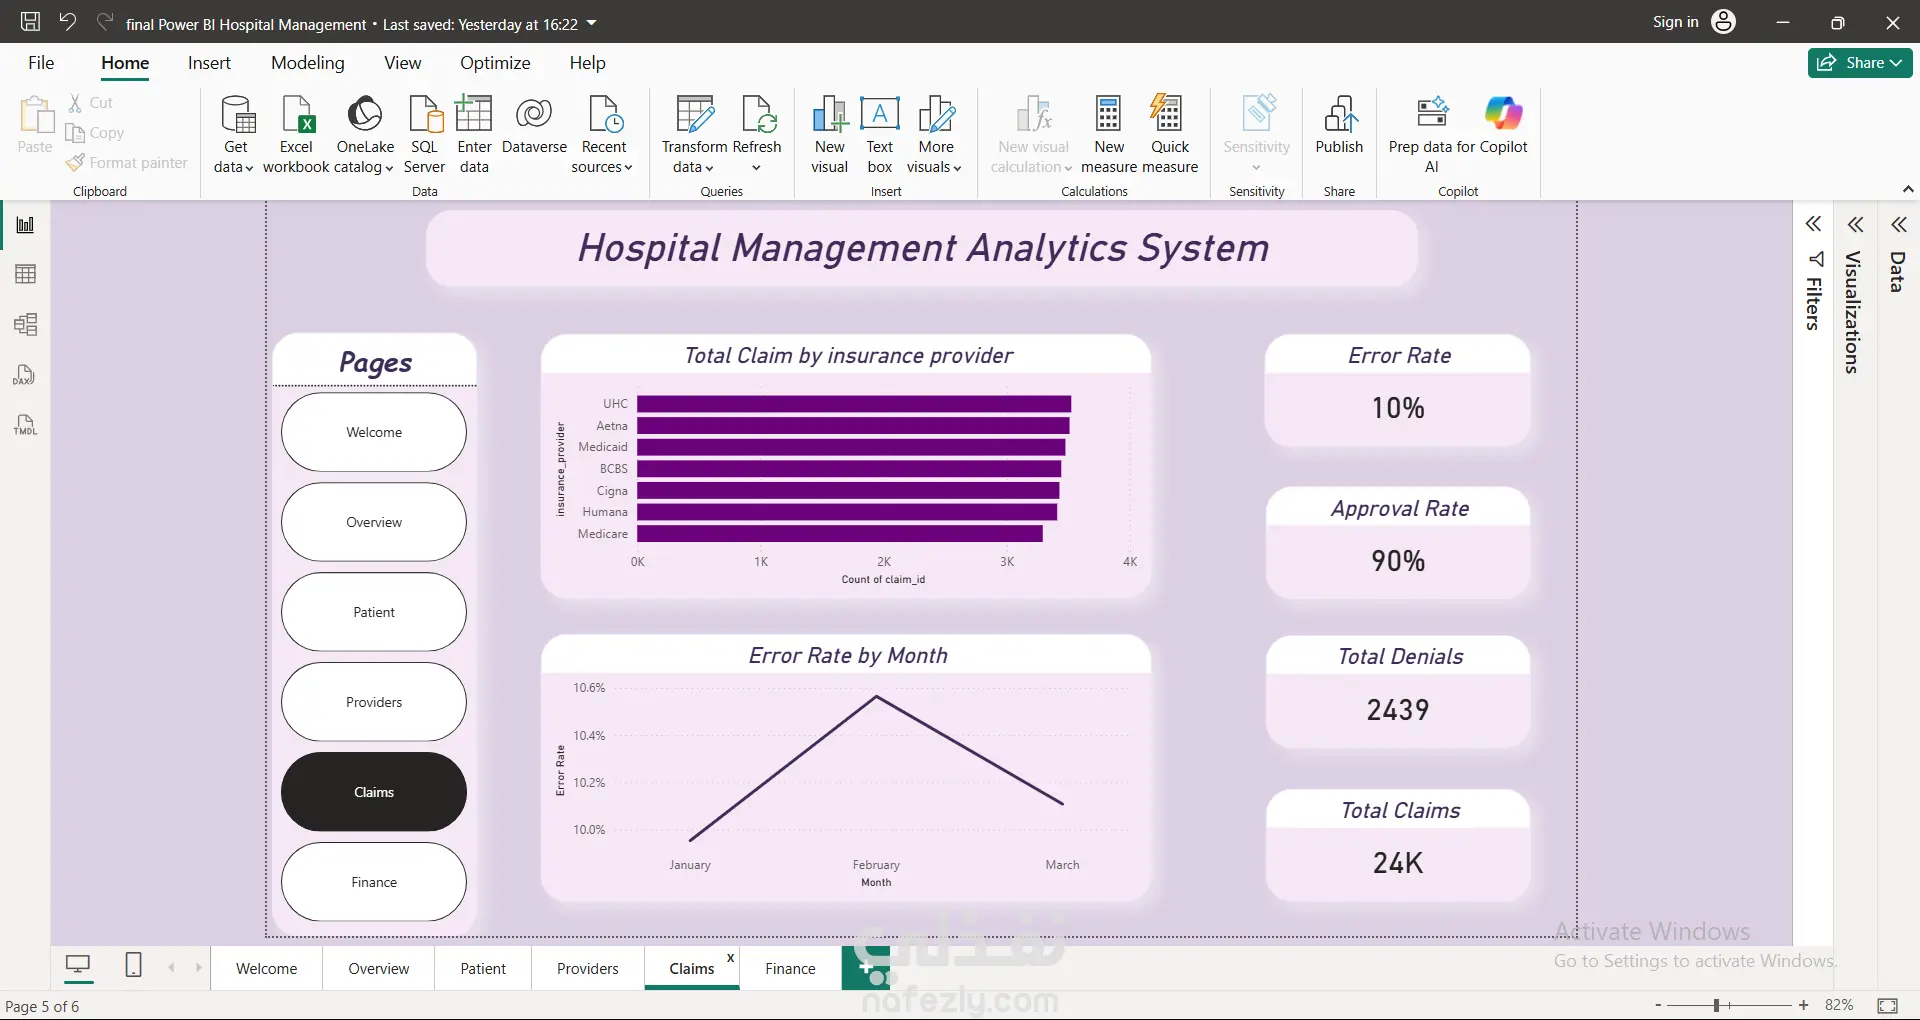Image resolution: width=1920 pixels, height=1020 pixels.
Task: Open Get data source picker
Action: (236, 135)
